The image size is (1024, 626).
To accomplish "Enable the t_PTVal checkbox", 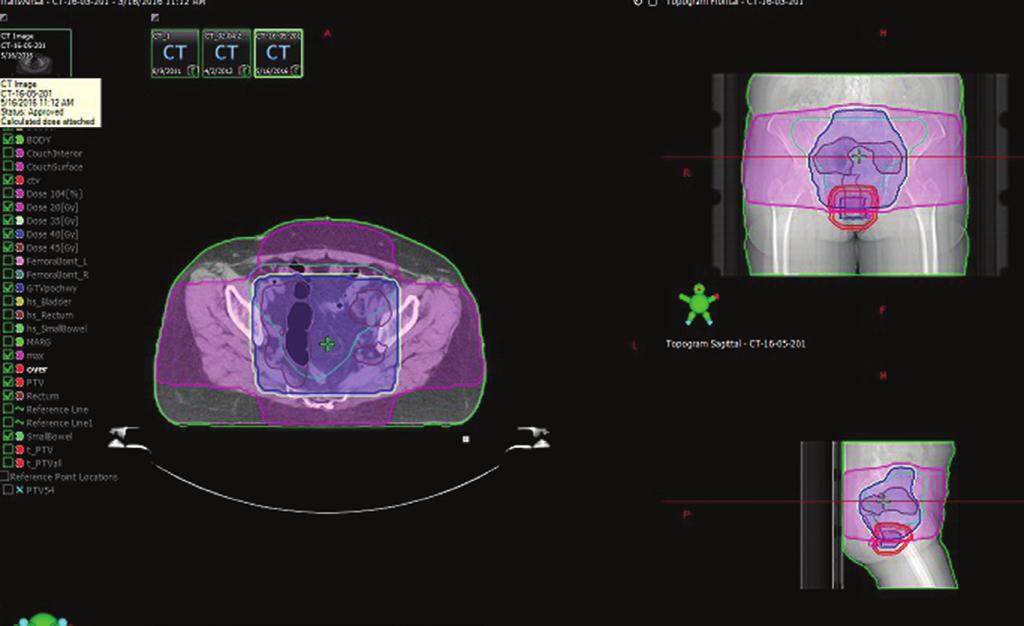I will point(8,463).
